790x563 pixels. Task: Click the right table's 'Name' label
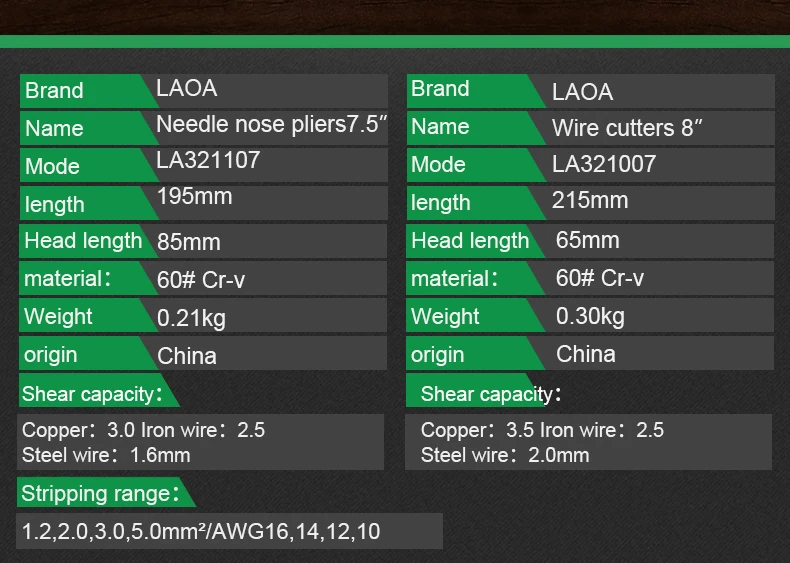pos(440,127)
